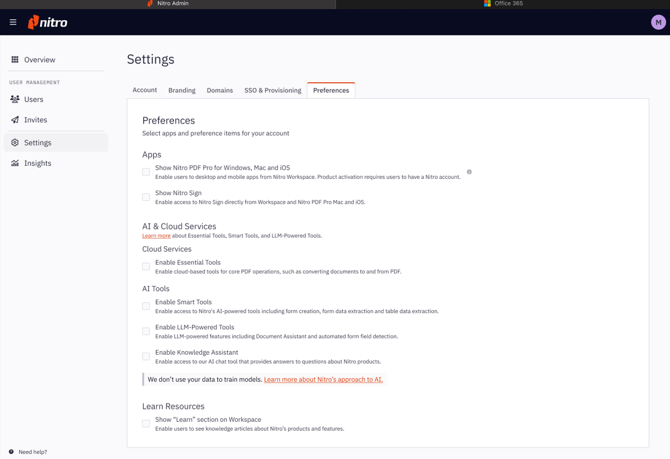The image size is (670, 459).
Task: Open the hamburger navigation menu
Action: click(x=13, y=22)
